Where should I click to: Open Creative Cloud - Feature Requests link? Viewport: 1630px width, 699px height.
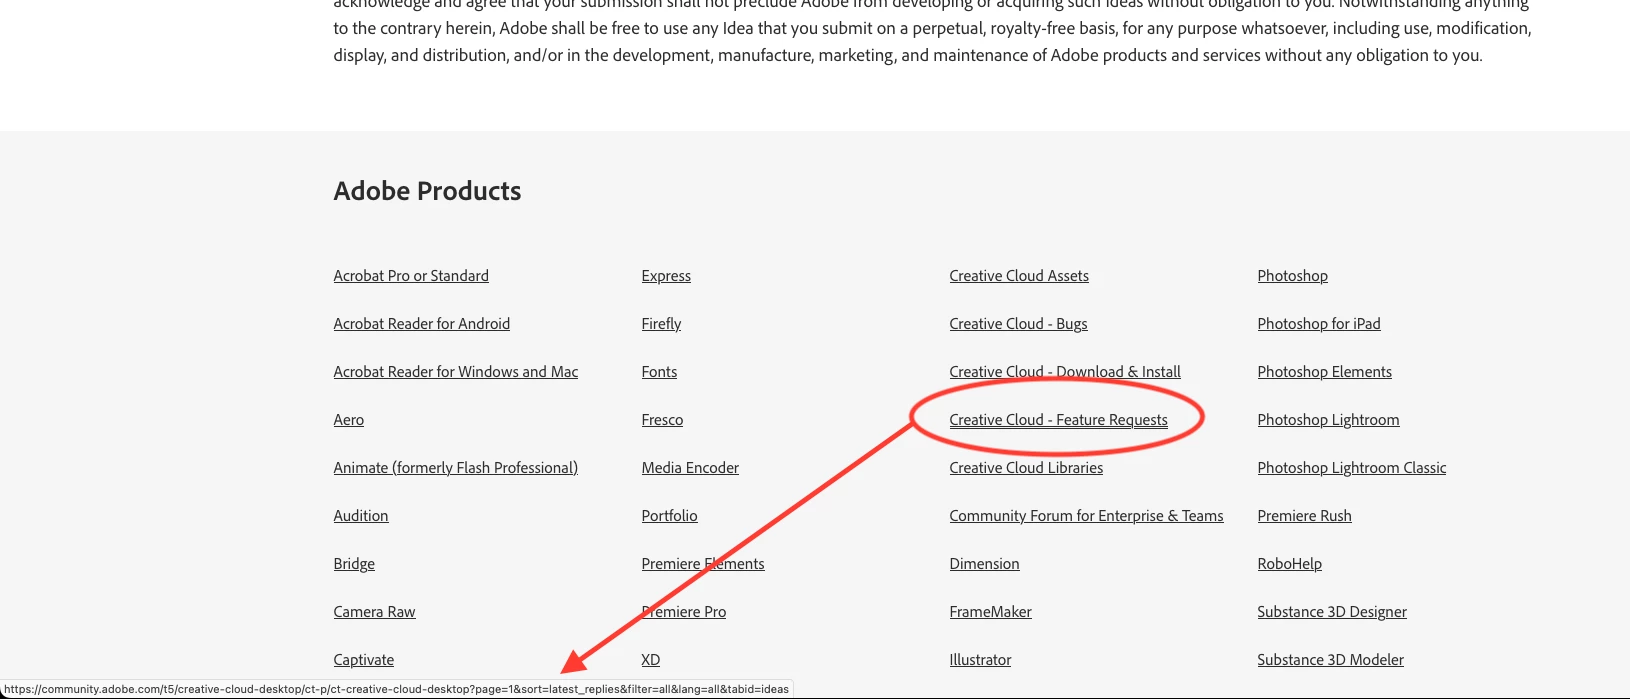(x=1058, y=420)
